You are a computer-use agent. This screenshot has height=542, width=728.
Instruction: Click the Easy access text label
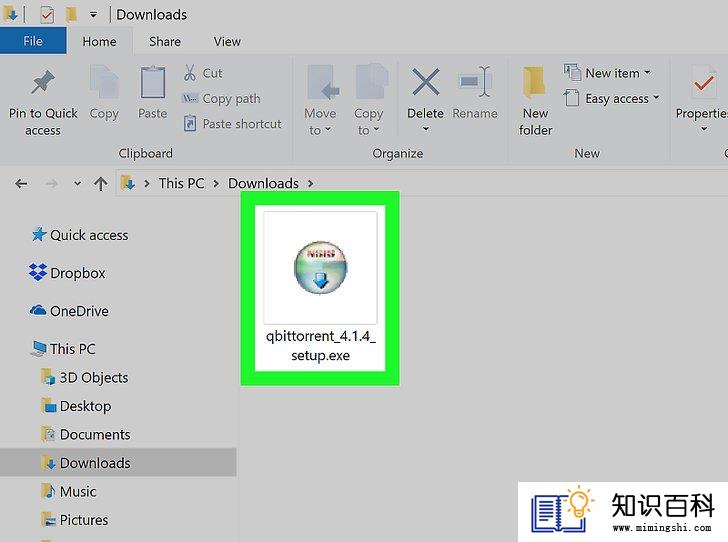click(x=617, y=98)
